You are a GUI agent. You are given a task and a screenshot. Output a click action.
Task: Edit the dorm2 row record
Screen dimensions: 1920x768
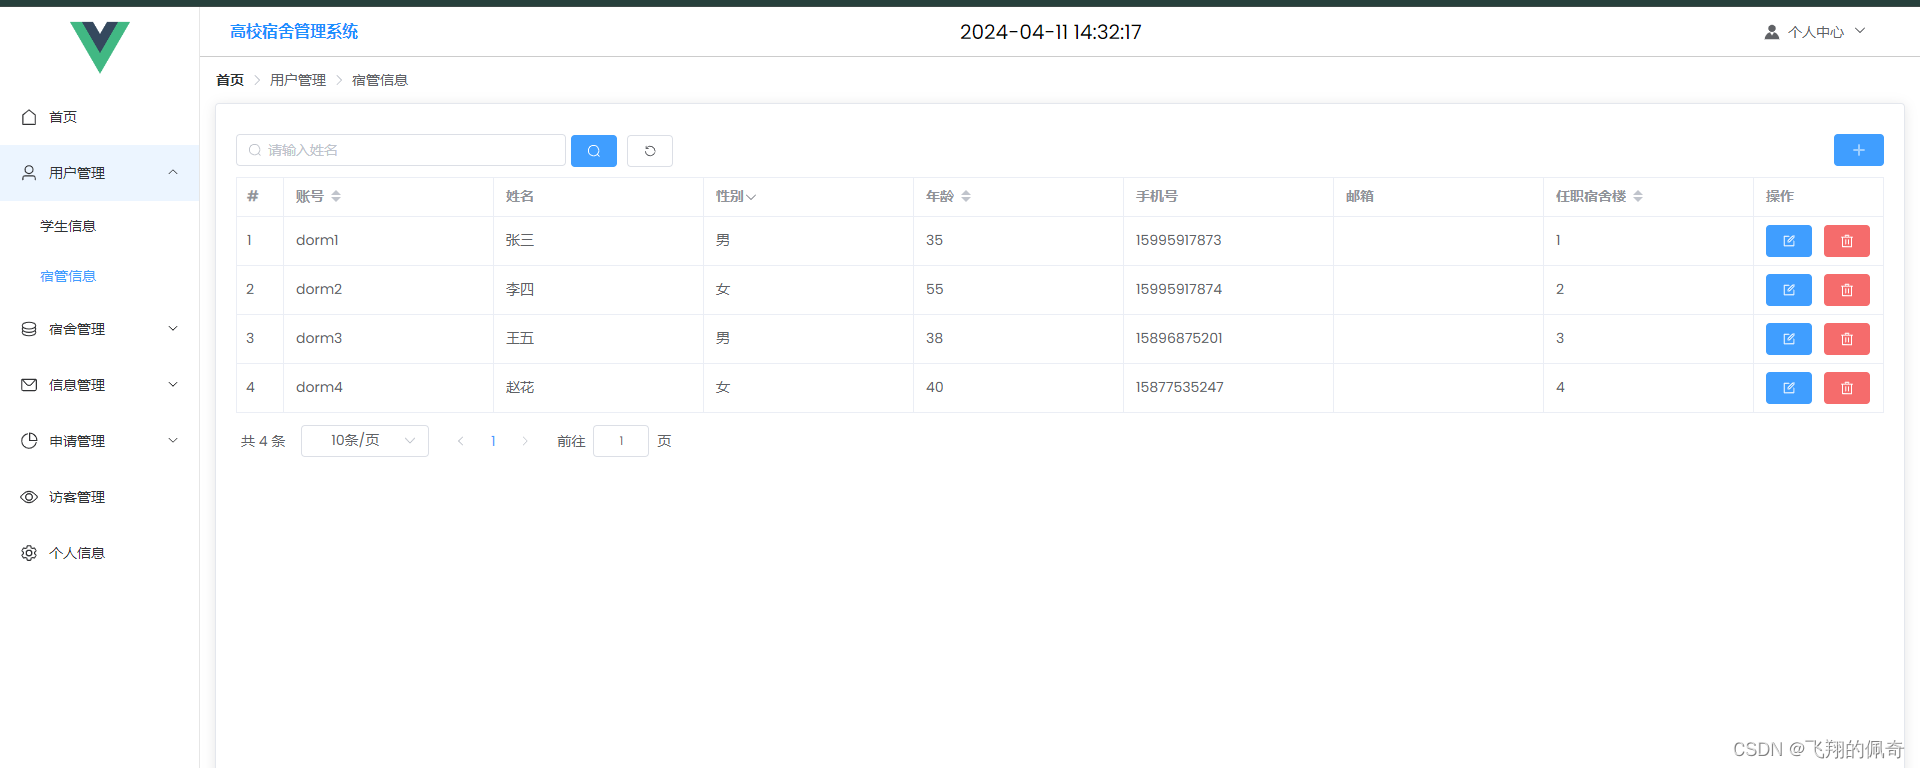[1789, 290]
